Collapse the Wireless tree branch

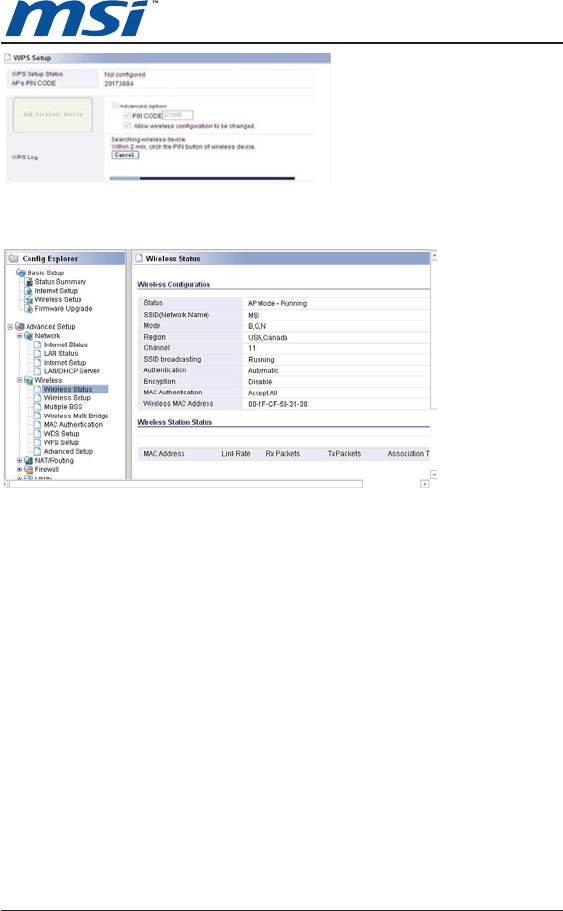19,381
